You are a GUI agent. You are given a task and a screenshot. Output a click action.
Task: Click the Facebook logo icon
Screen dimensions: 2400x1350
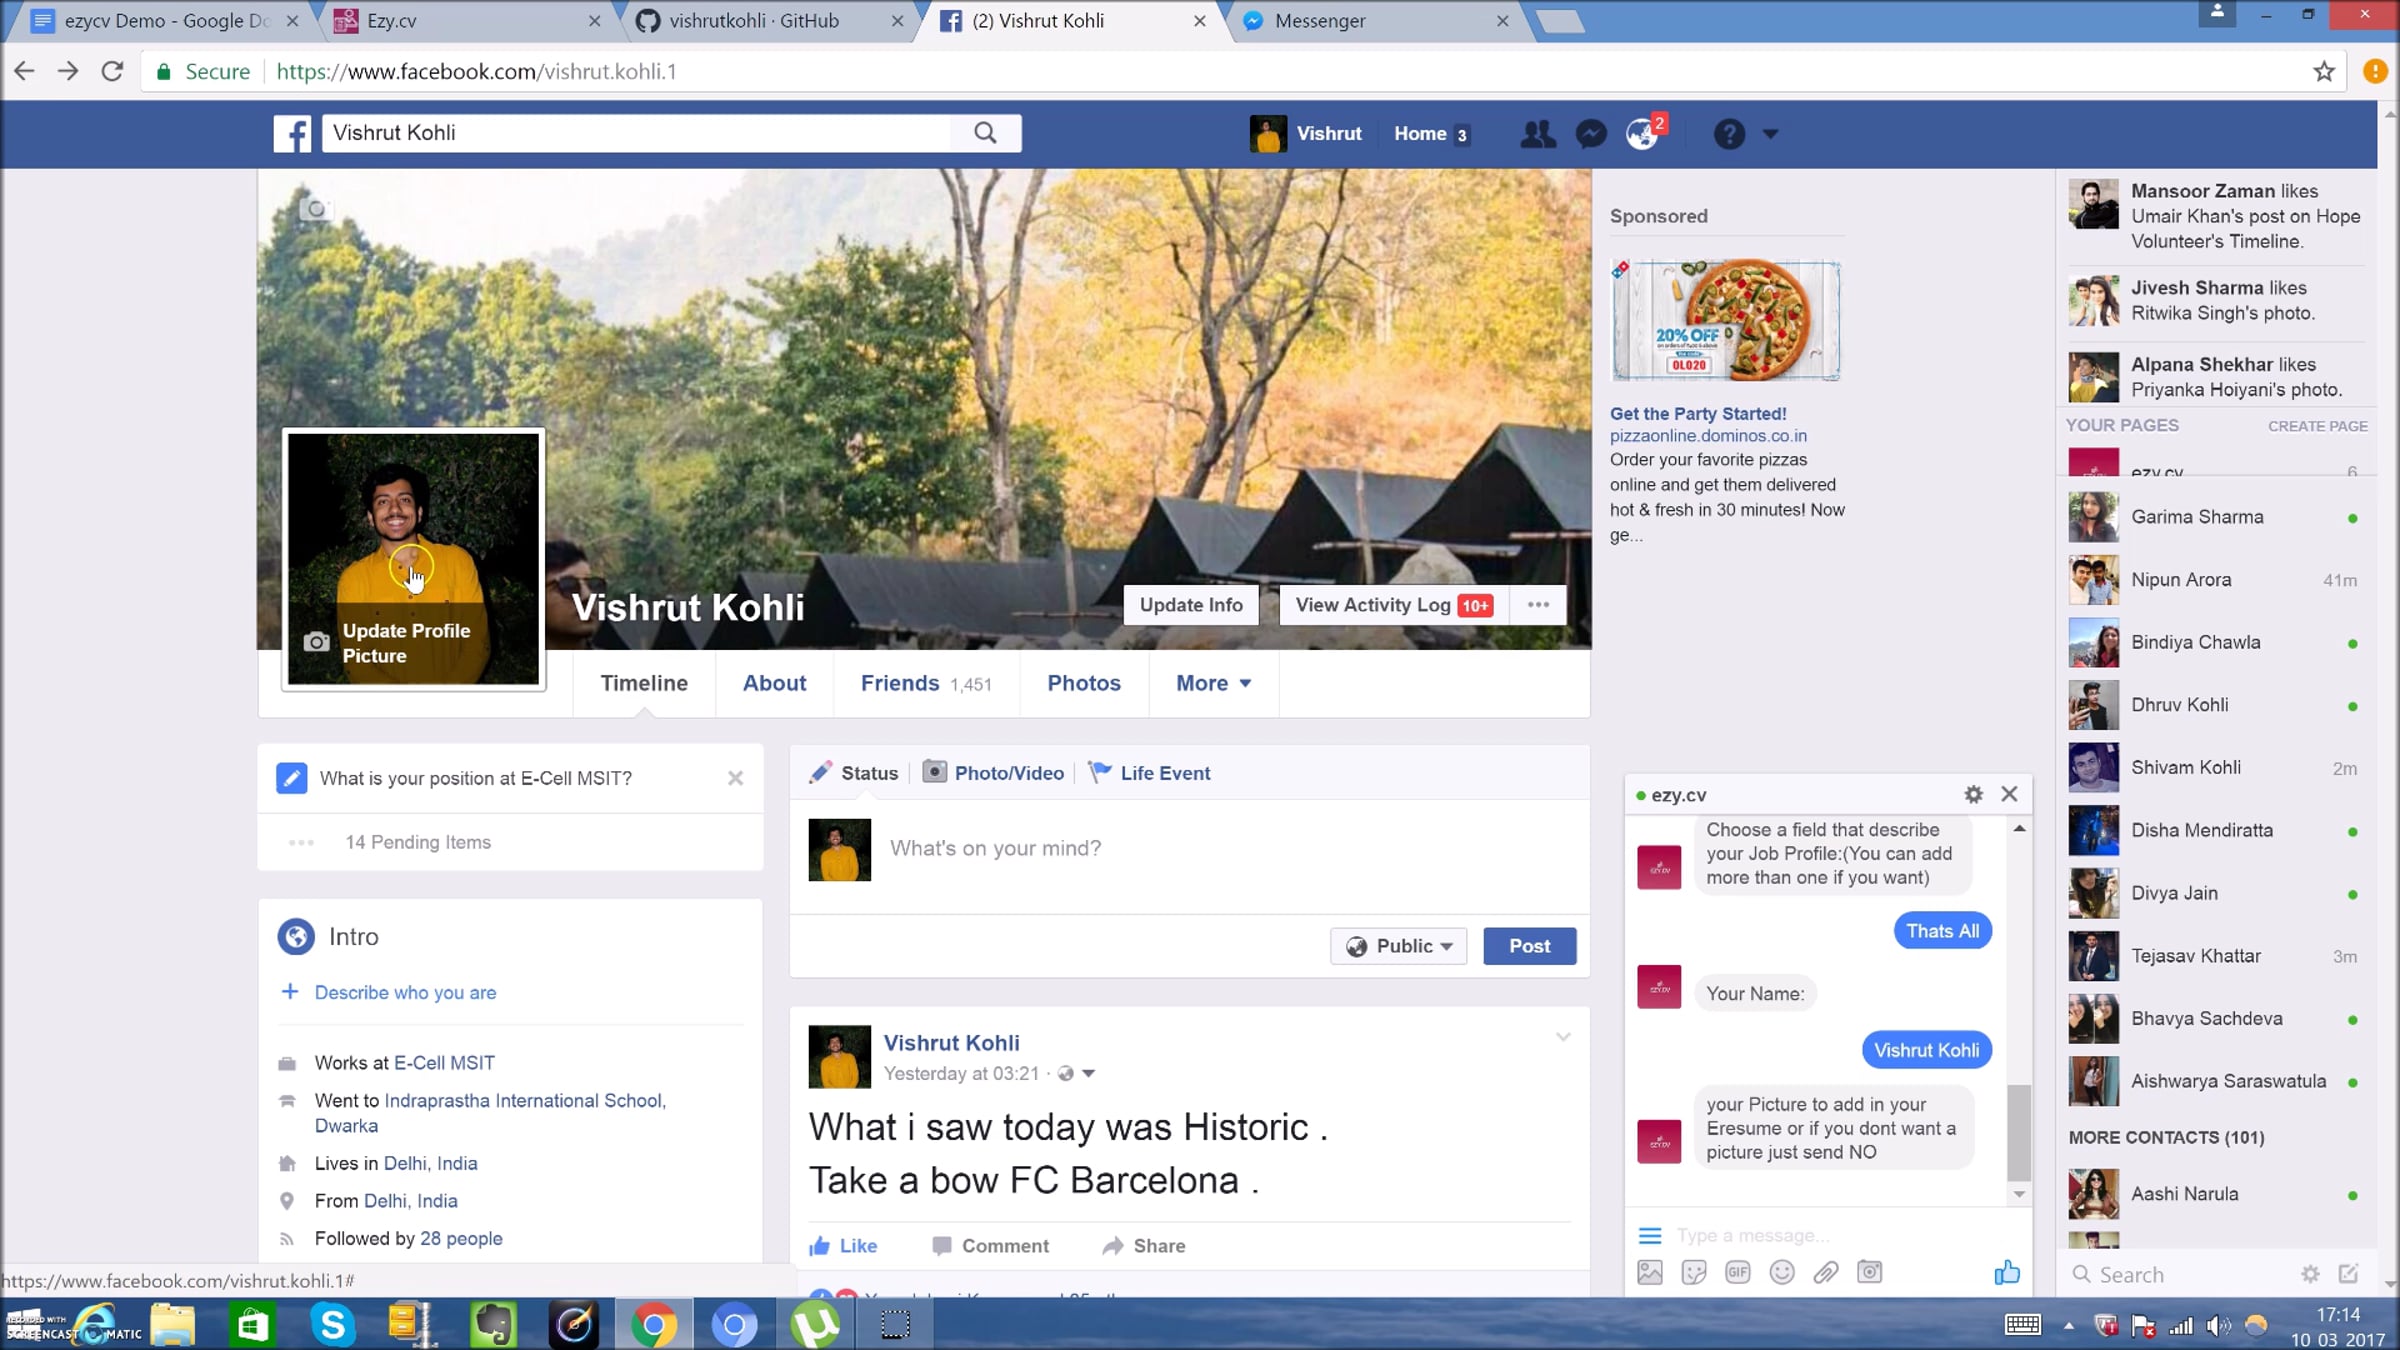pyautogui.click(x=292, y=133)
